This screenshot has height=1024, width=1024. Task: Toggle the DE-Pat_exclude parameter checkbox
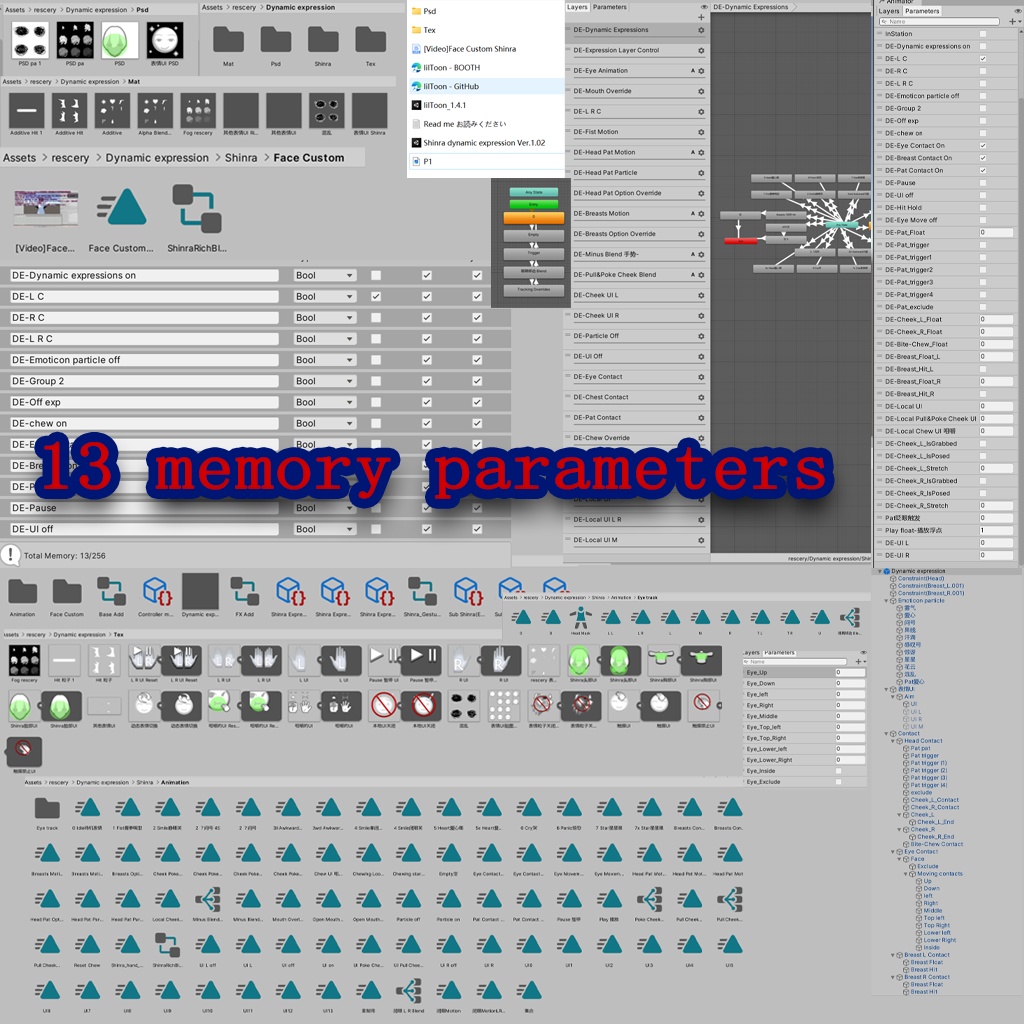[x=983, y=307]
